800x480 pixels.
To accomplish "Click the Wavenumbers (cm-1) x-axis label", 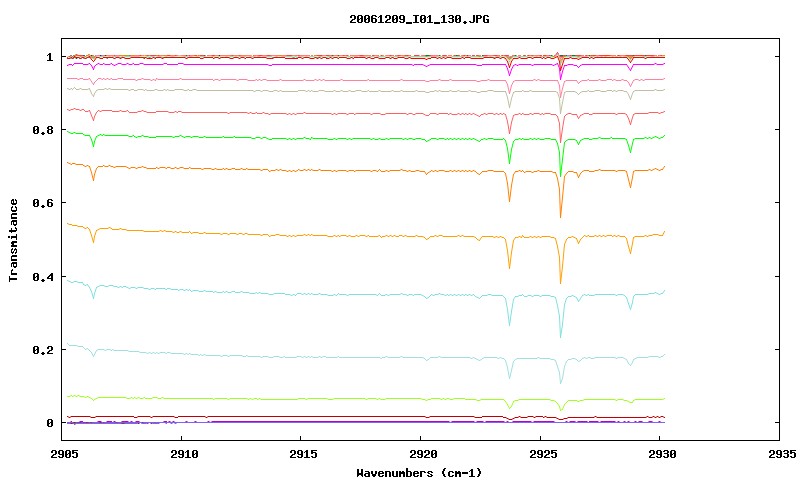I will pos(419,473).
